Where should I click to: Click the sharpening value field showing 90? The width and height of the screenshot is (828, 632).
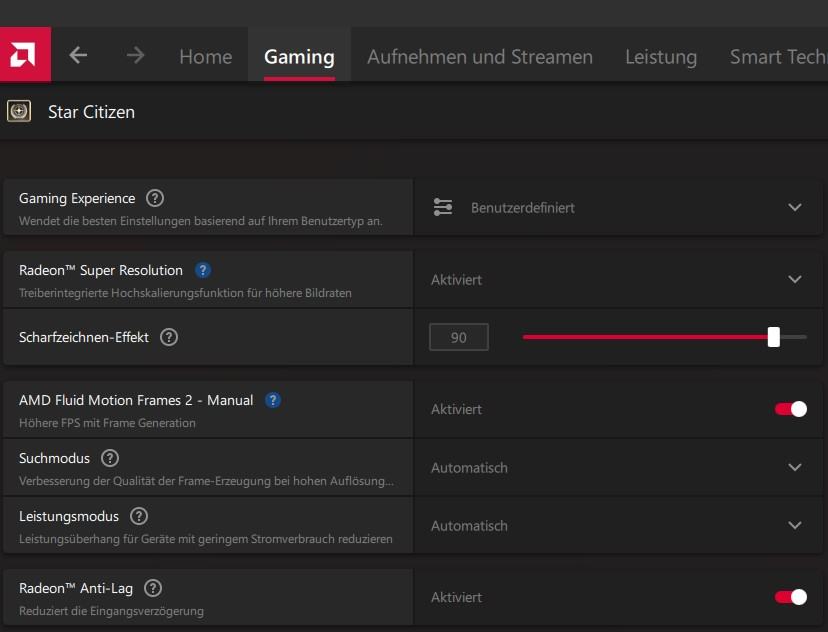[458, 337]
